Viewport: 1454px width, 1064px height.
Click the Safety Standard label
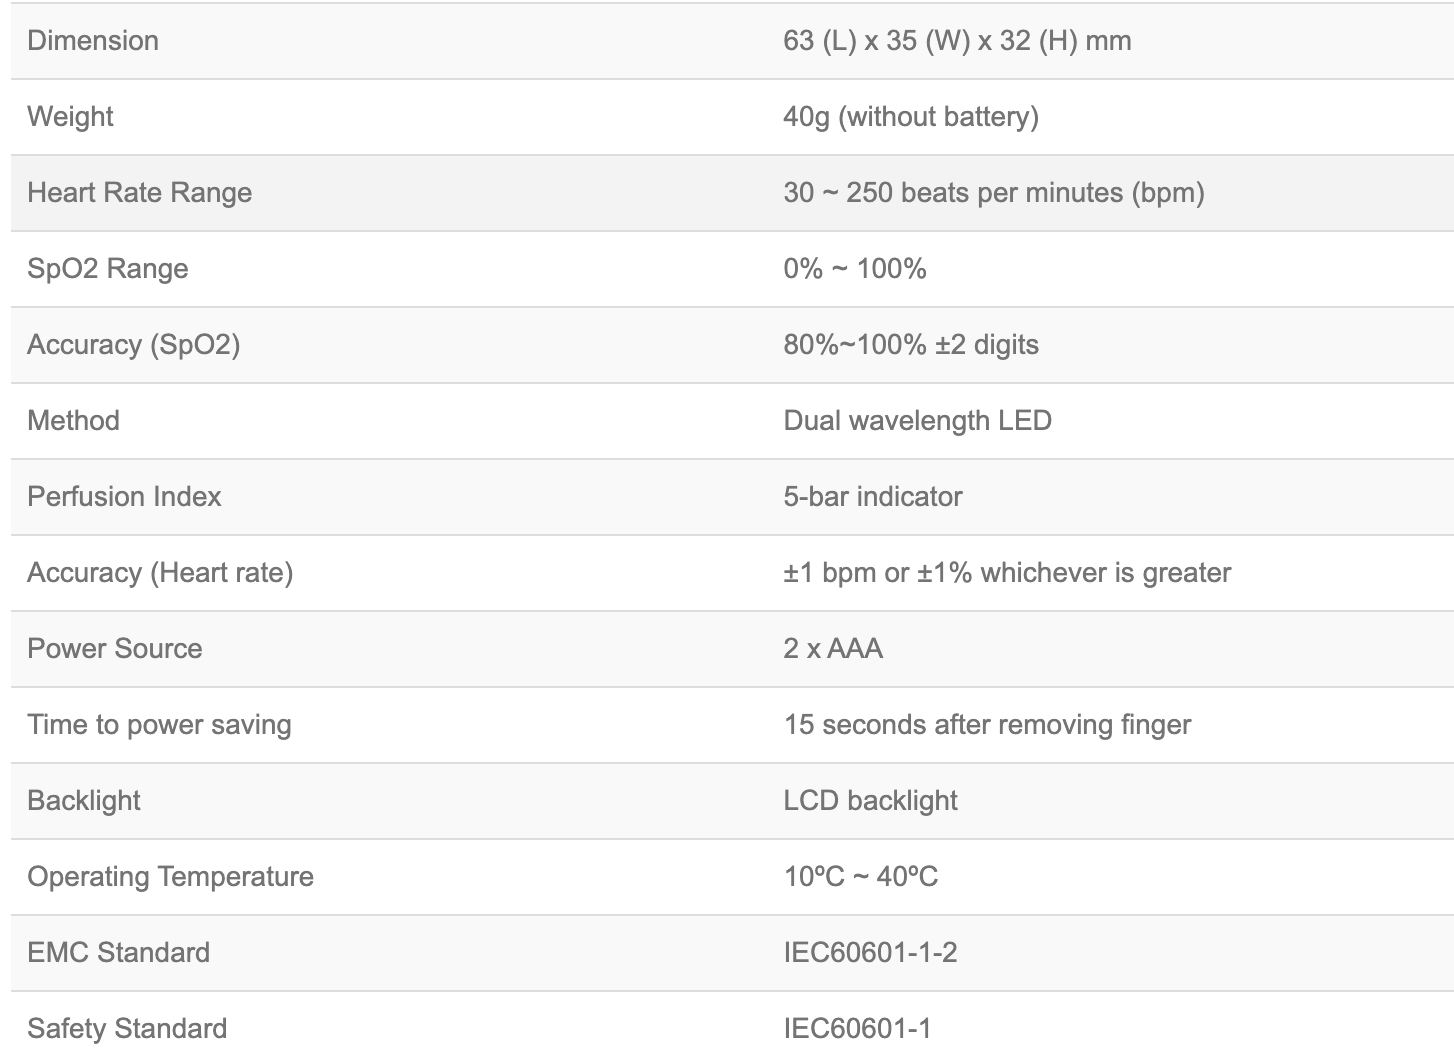pos(127,1029)
